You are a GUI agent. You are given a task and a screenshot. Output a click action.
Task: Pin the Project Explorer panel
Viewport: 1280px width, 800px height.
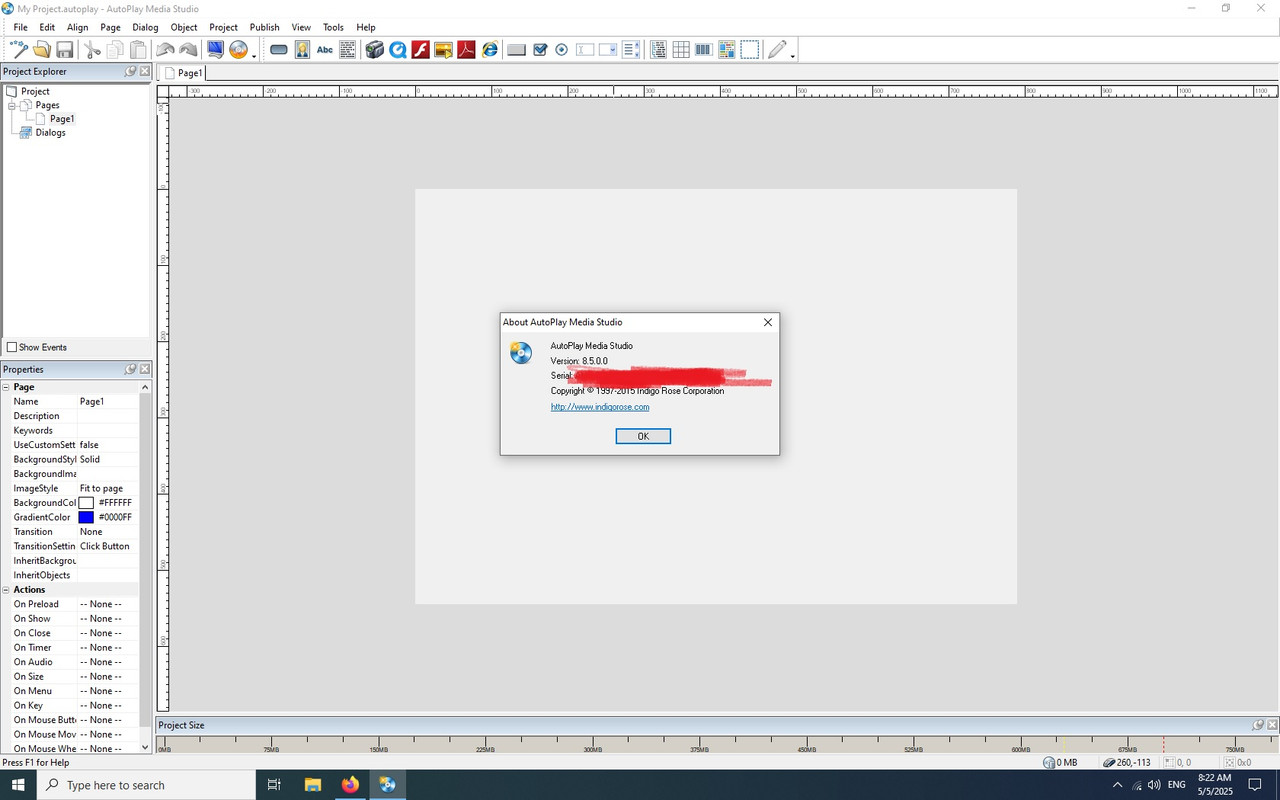click(131, 71)
